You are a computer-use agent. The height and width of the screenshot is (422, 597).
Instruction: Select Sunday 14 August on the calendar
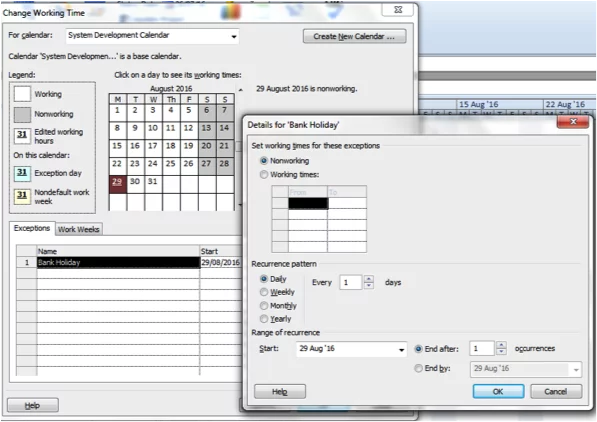click(x=225, y=131)
